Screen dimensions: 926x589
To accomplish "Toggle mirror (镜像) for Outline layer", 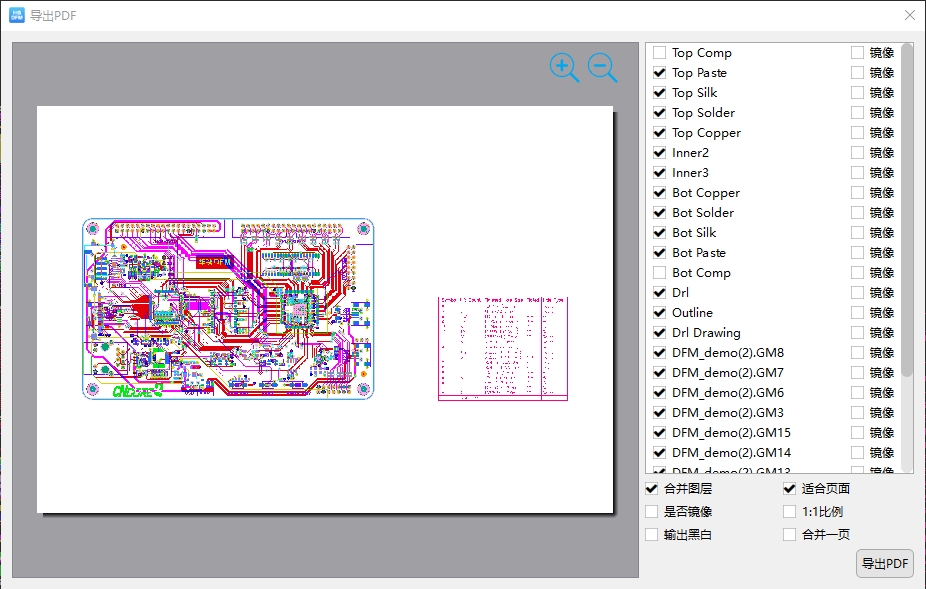I will click(x=858, y=313).
